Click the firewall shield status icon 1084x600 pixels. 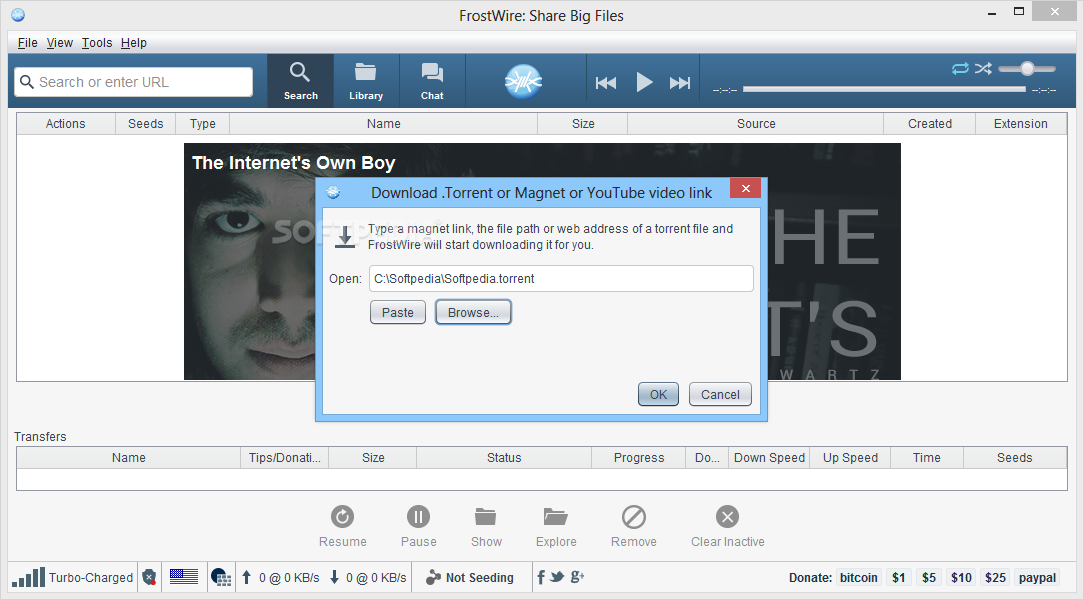coord(149,577)
